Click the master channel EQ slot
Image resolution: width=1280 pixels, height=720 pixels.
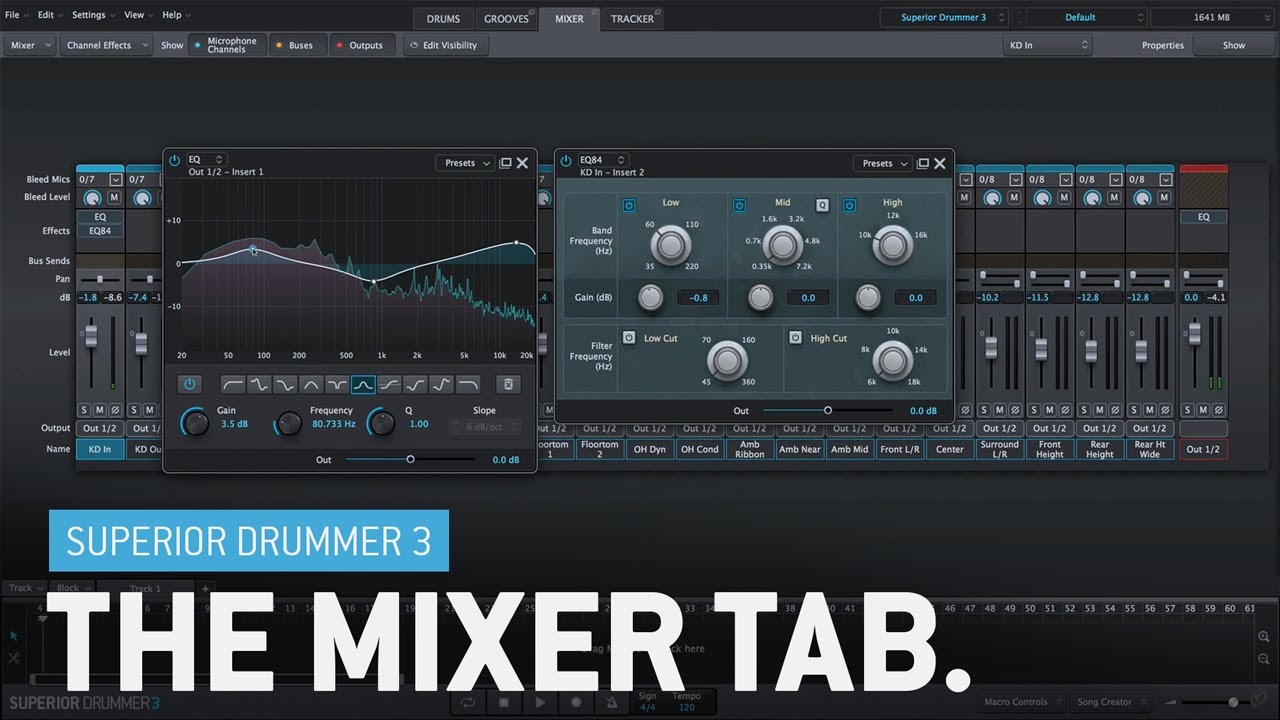click(x=1203, y=217)
